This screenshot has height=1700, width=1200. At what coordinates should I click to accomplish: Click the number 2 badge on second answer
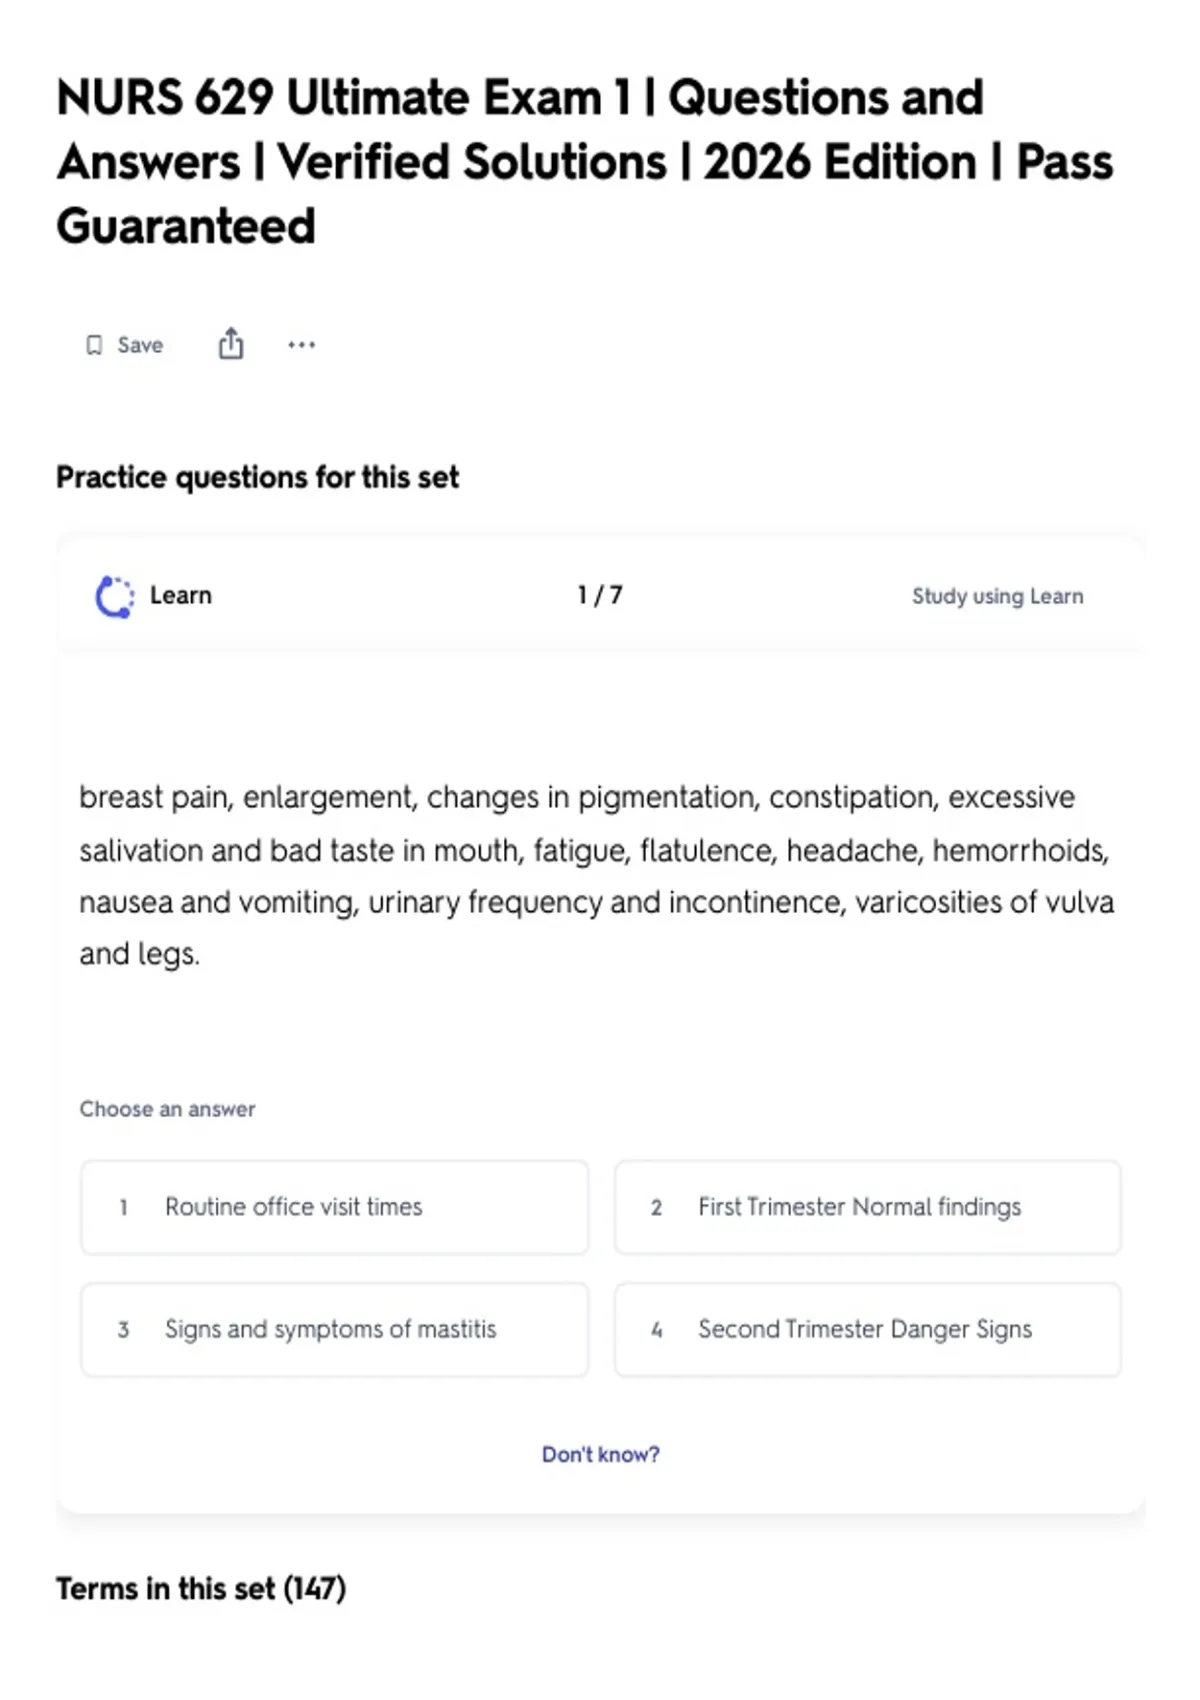656,1208
